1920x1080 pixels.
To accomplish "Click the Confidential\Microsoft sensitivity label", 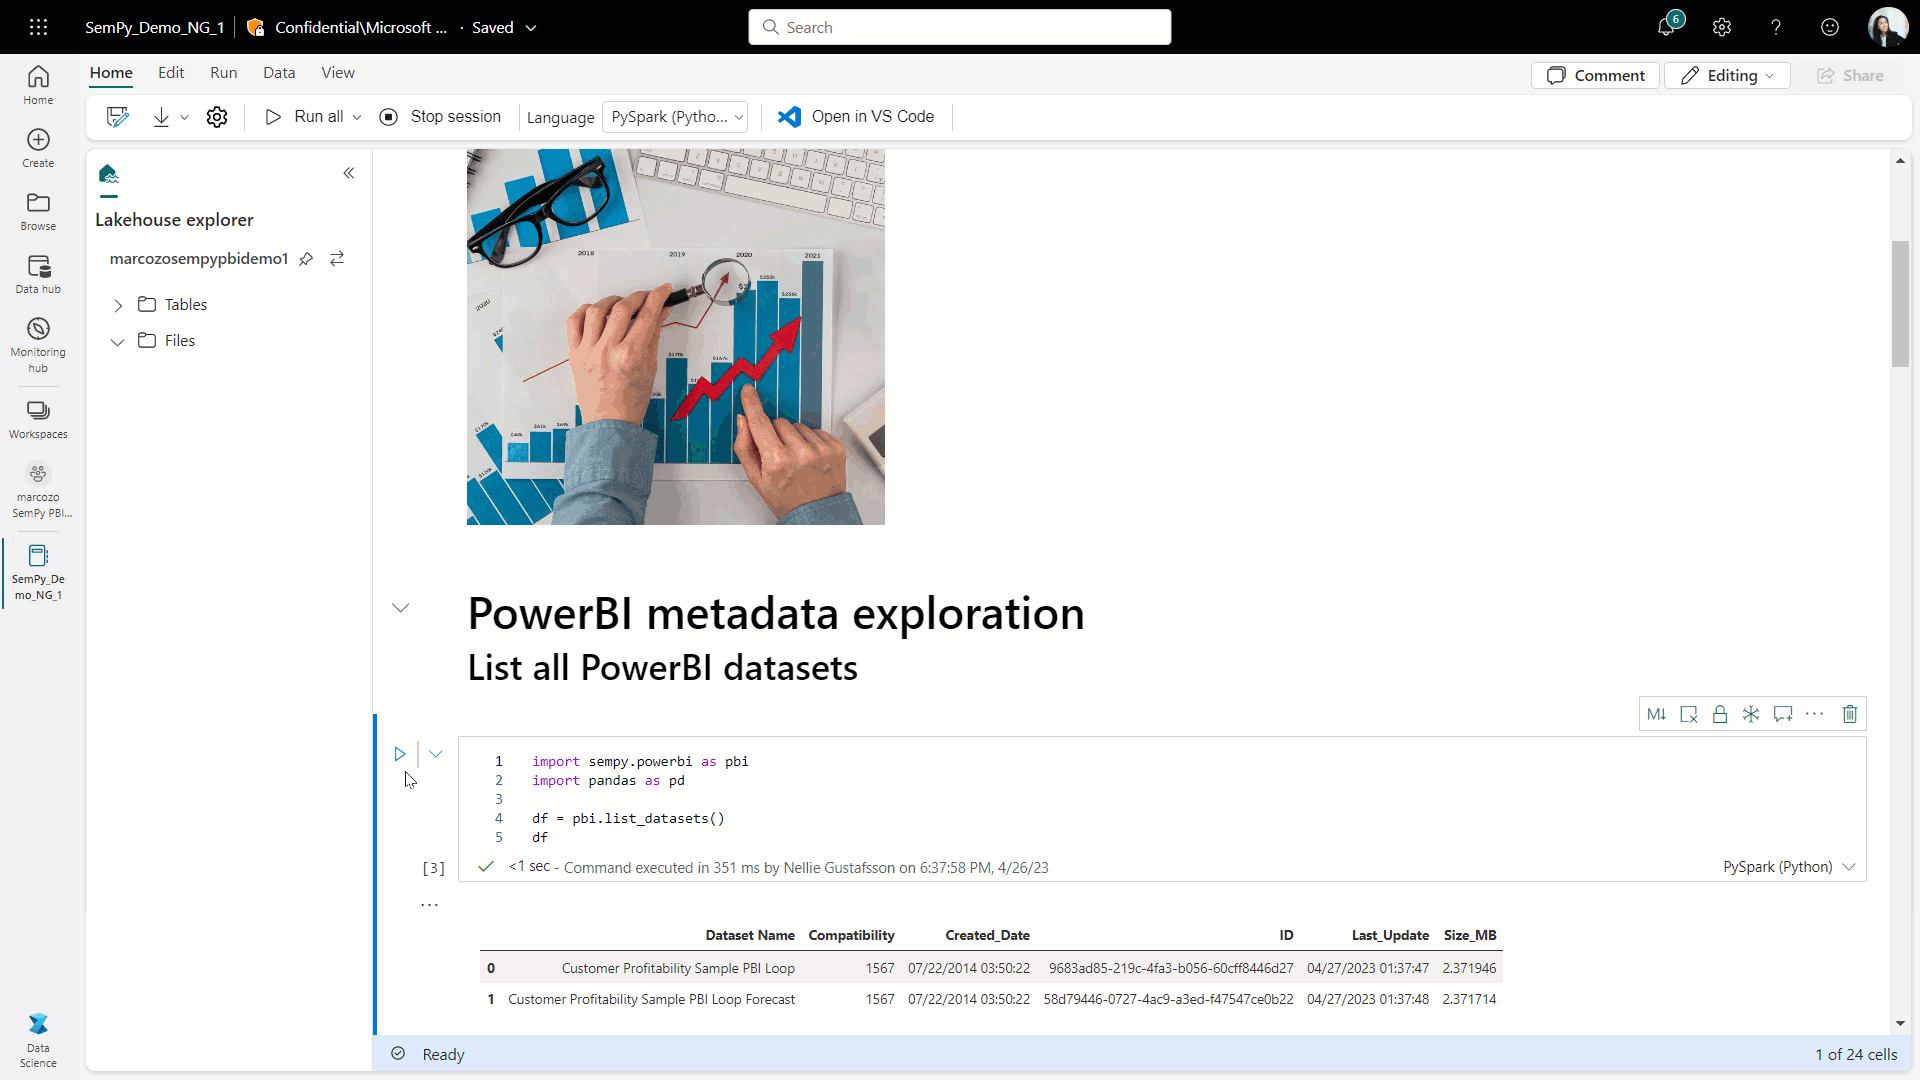I will coord(347,28).
